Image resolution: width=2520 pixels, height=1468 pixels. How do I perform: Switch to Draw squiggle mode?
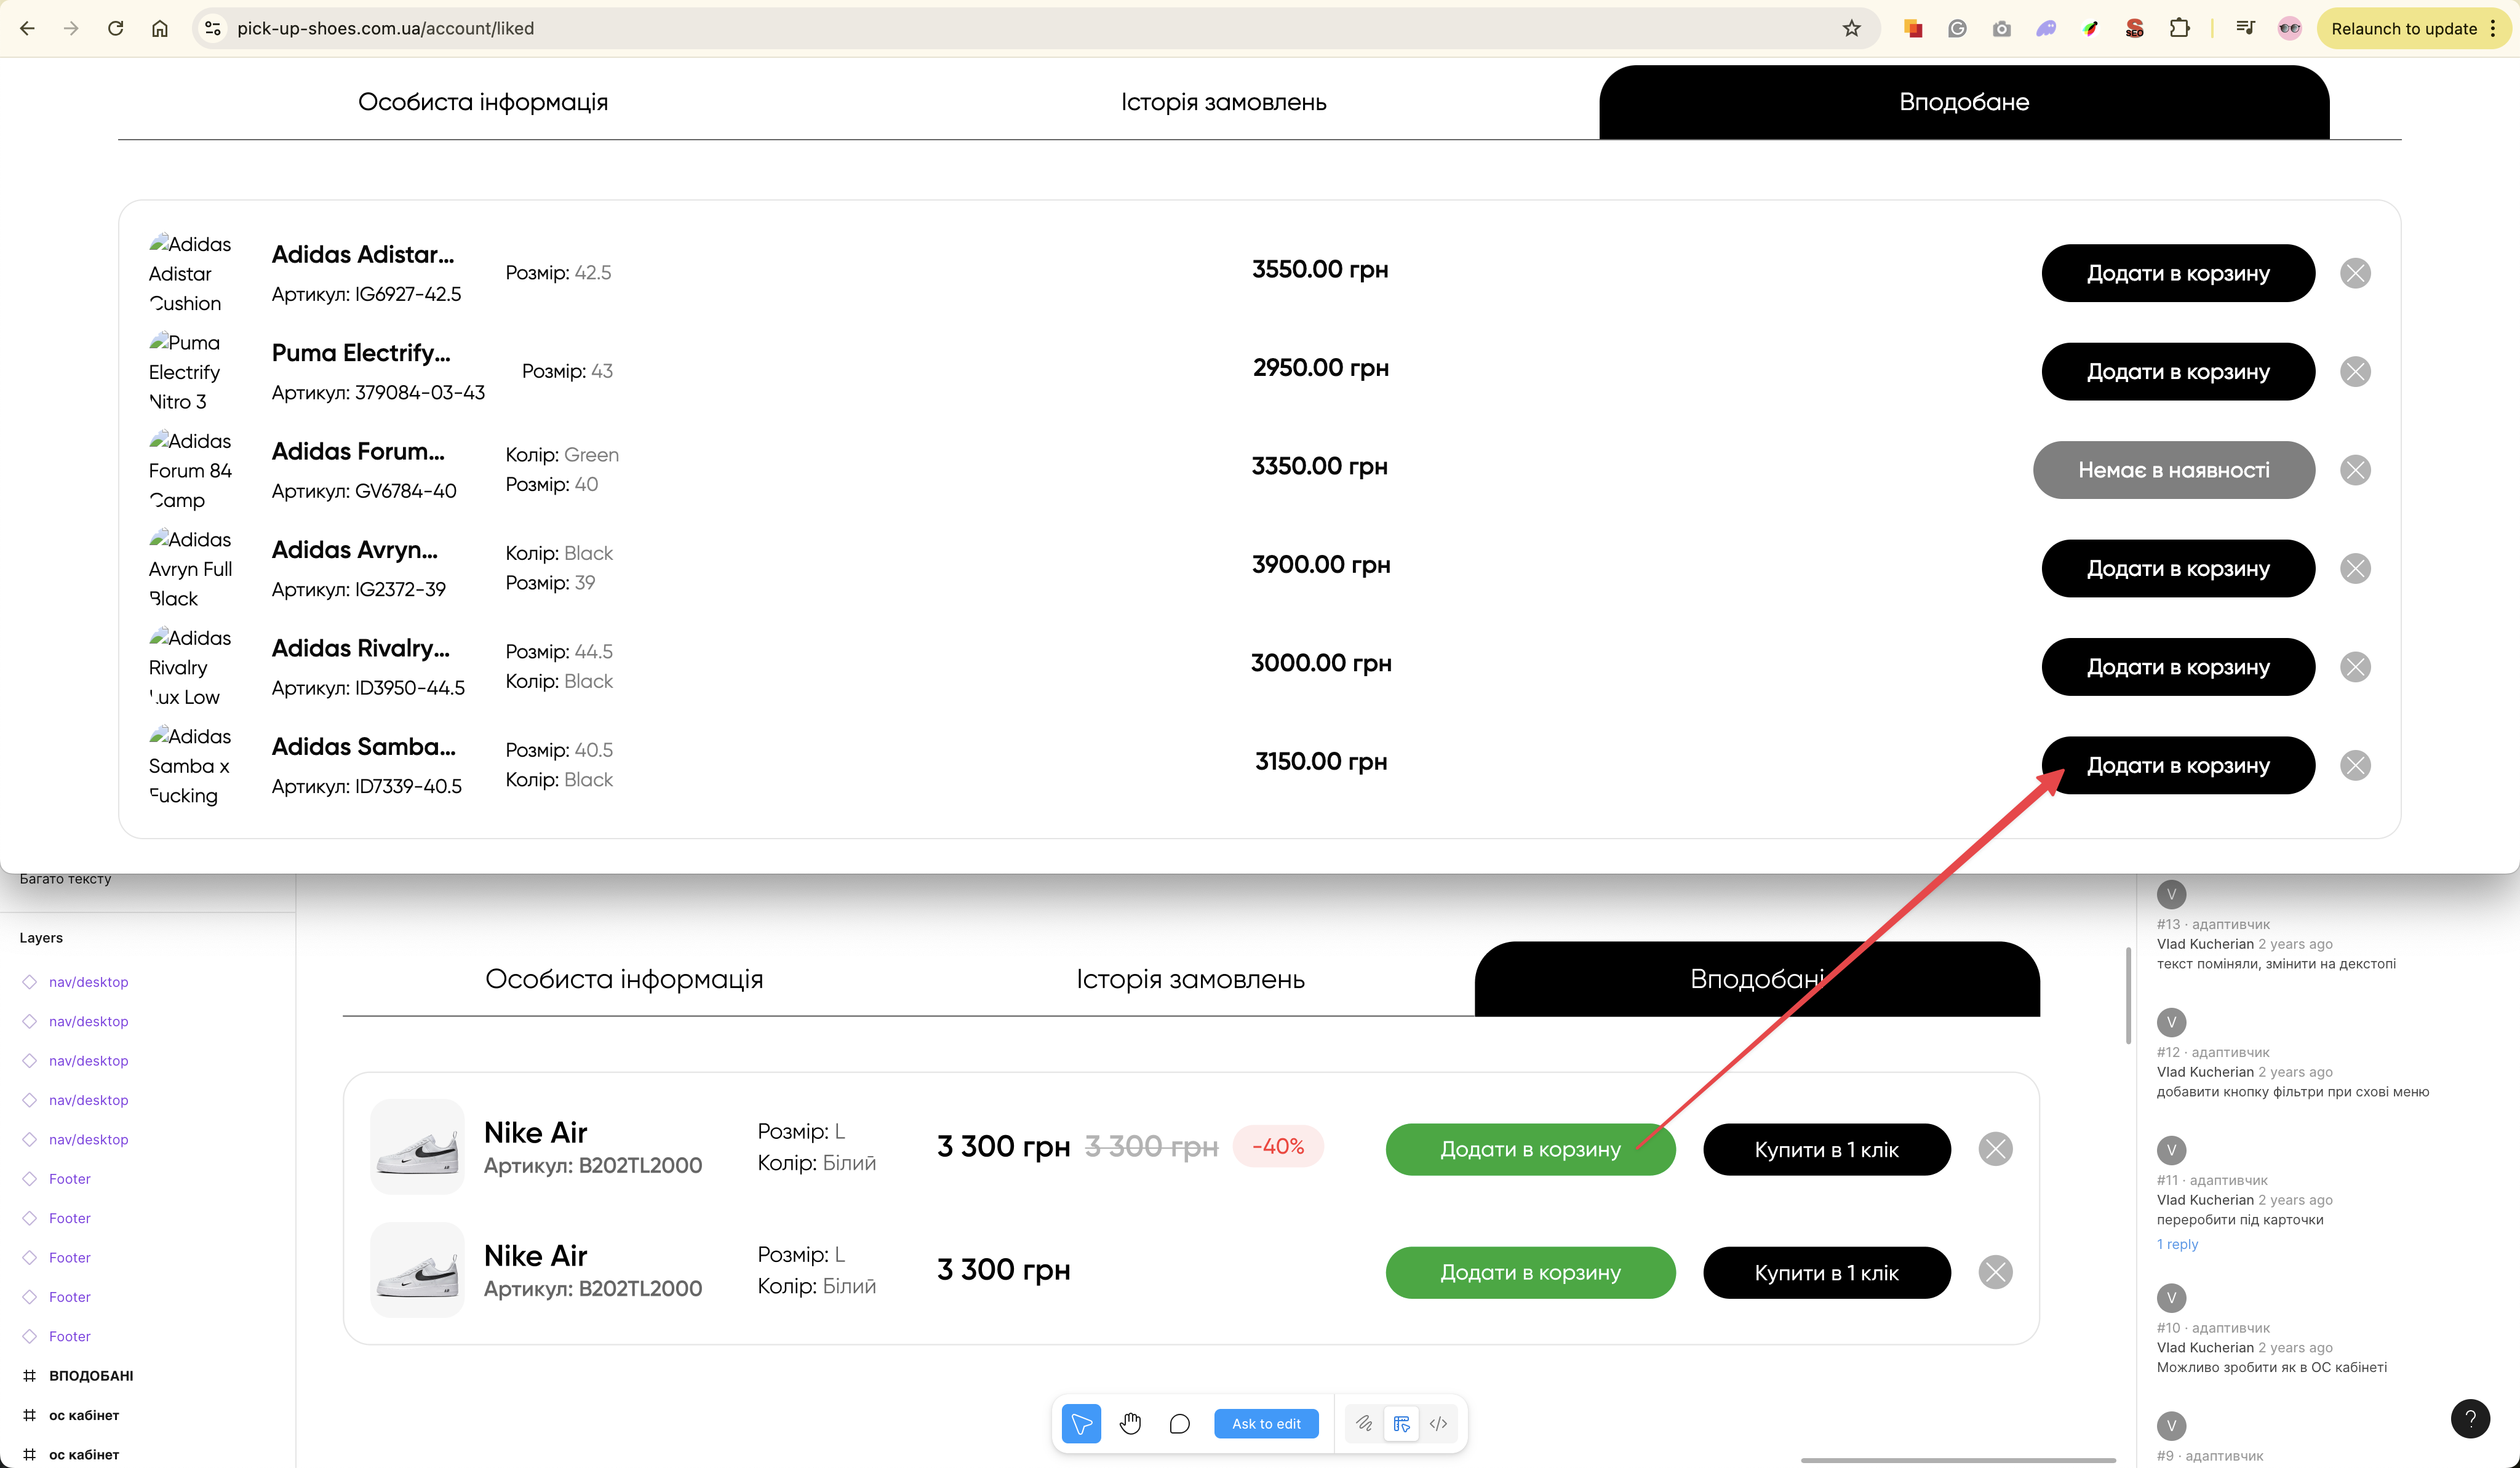[x=1364, y=1423]
